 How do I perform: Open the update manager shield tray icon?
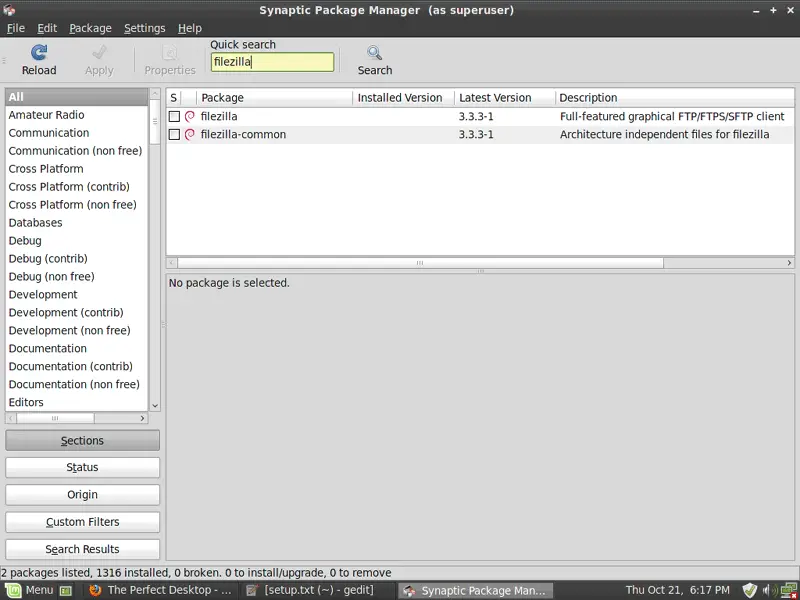(x=749, y=590)
